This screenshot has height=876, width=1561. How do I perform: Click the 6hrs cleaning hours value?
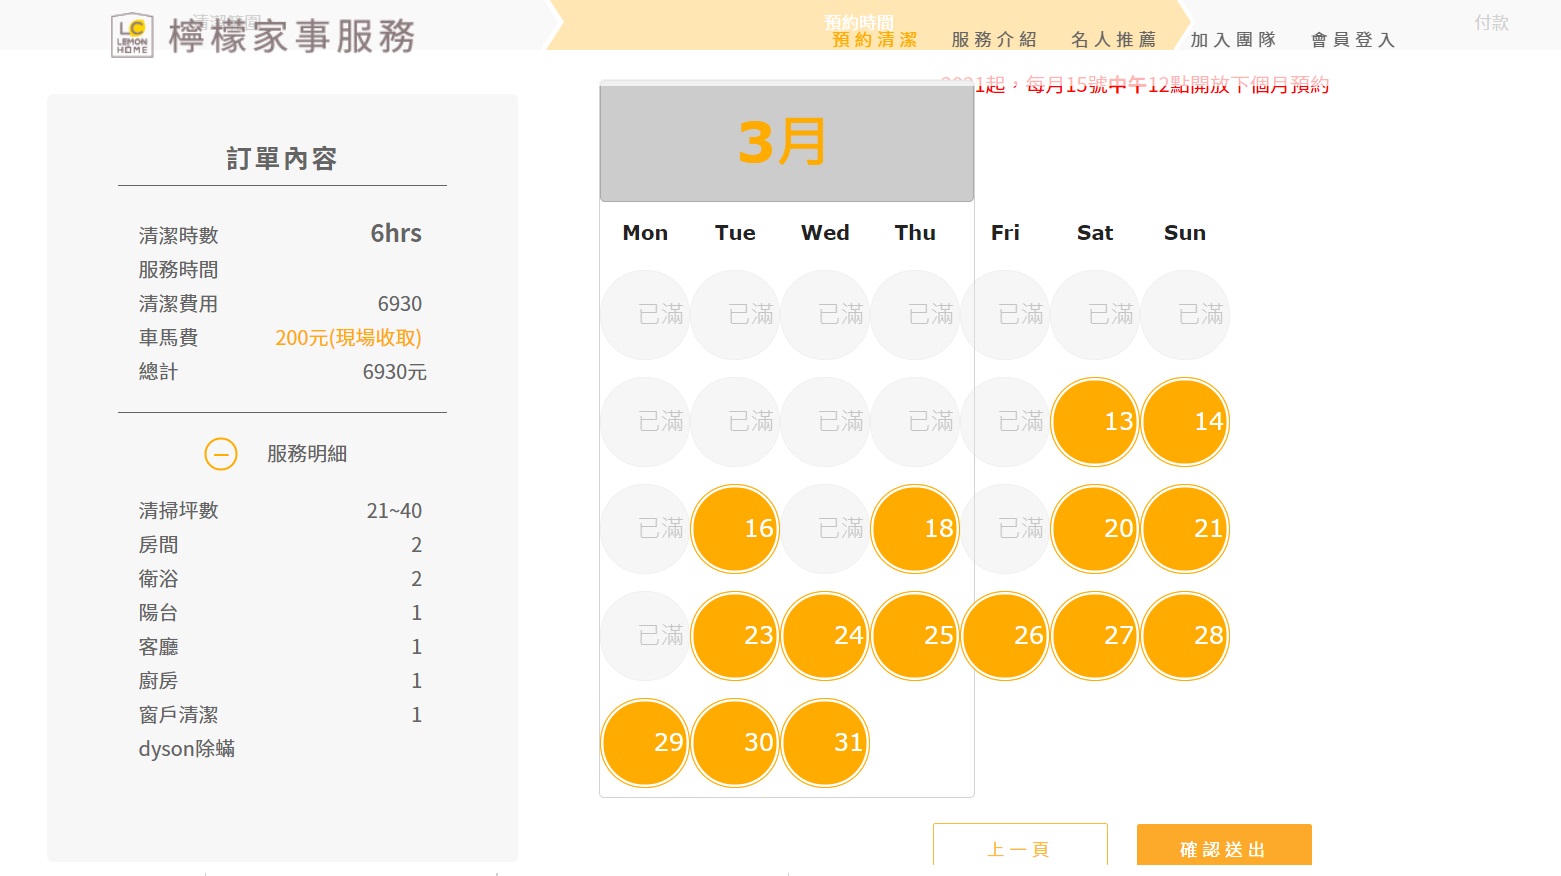(x=396, y=234)
